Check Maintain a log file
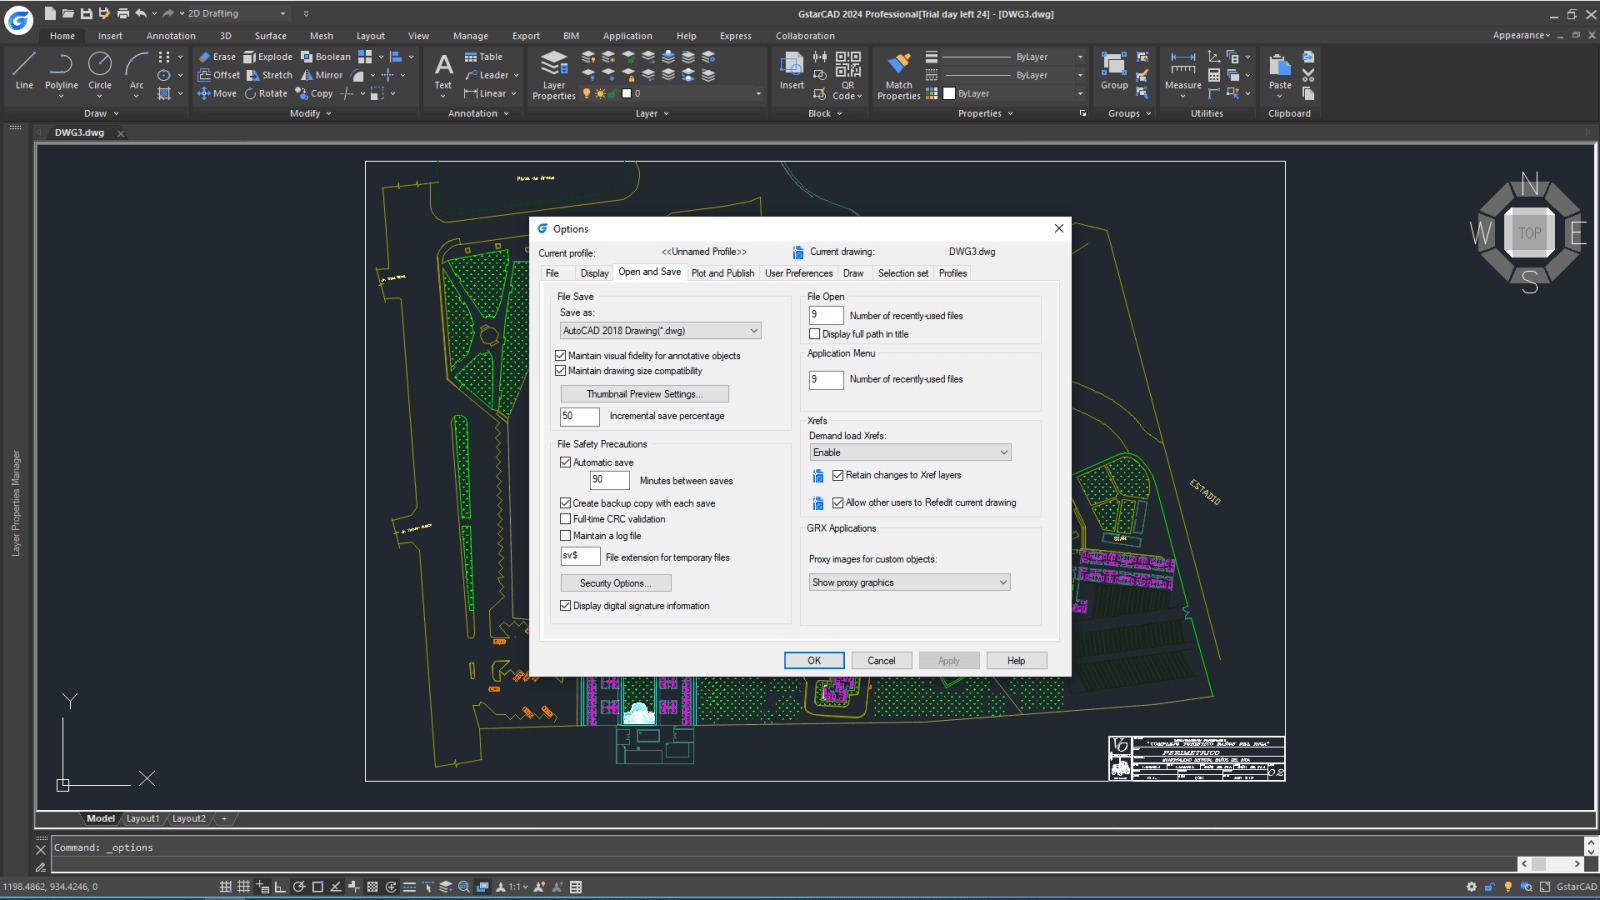1600x900 pixels. [x=566, y=535]
